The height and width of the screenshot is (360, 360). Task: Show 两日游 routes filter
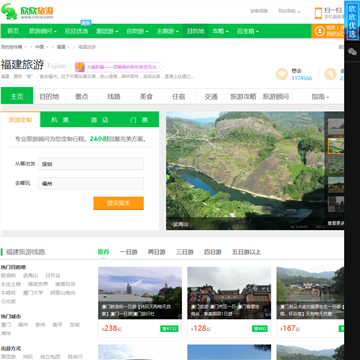coord(157,252)
